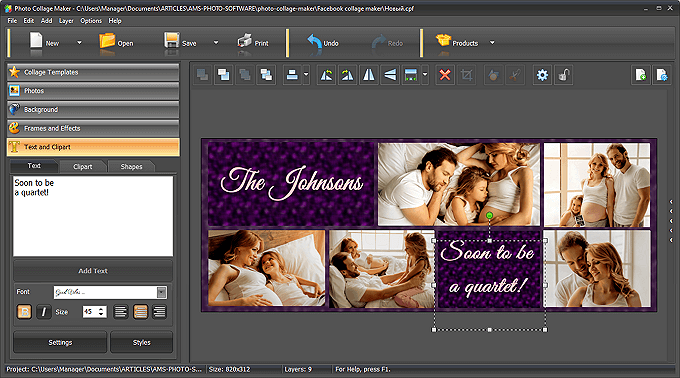The height and width of the screenshot is (378, 680).
Task: Open the distribute options dropdown arrow
Action: [x=425, y=75]
